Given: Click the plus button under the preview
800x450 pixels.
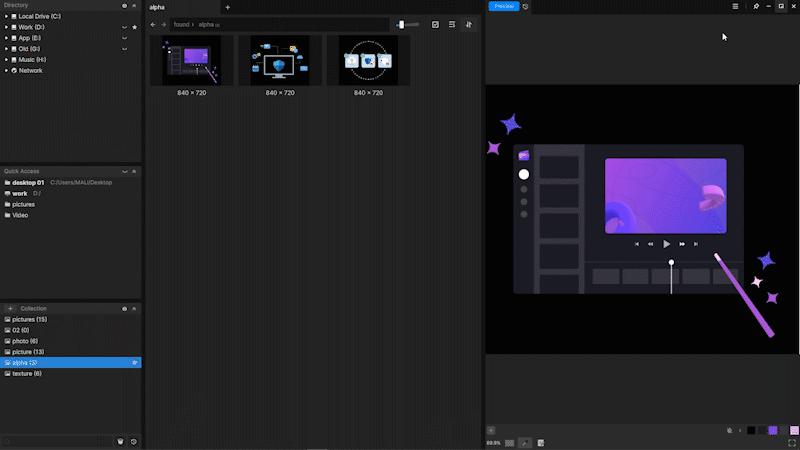Looking at the screenshot, I should pos(491,431).
